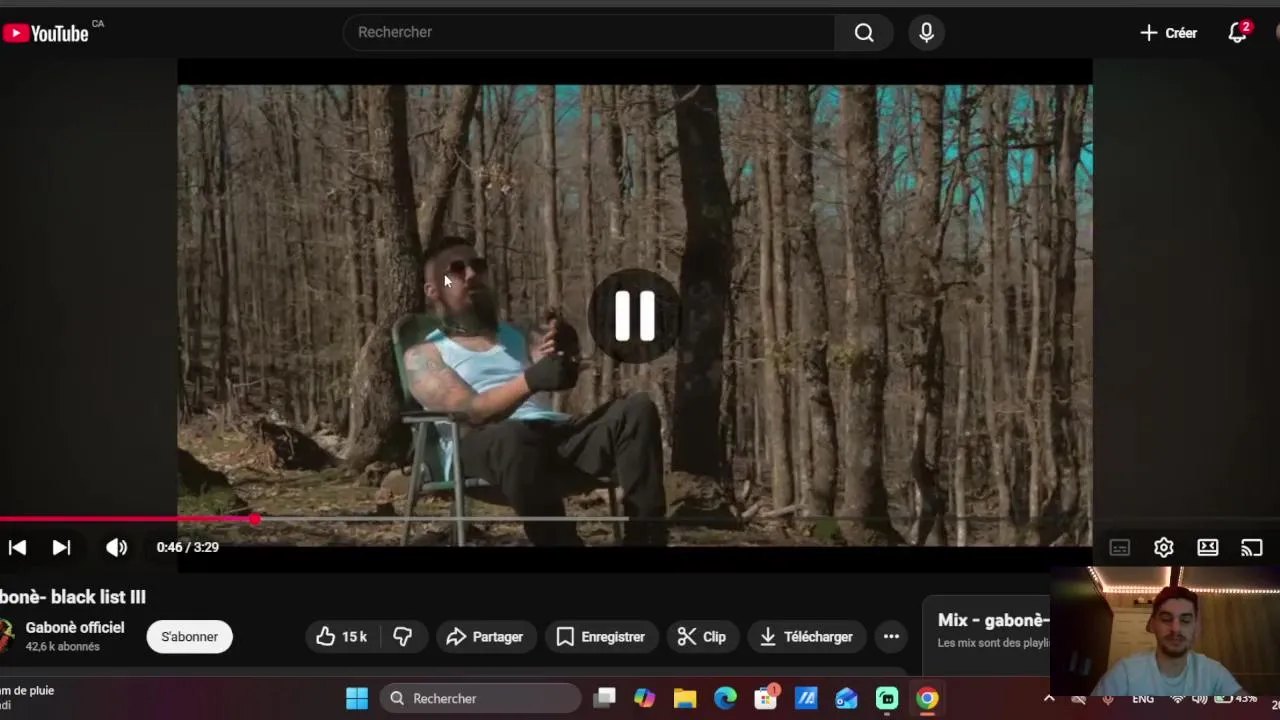The width and height of the screenshot is (1280, 720).
Task: Open the green app icon on the taskbar
Action: click(887, 698)
